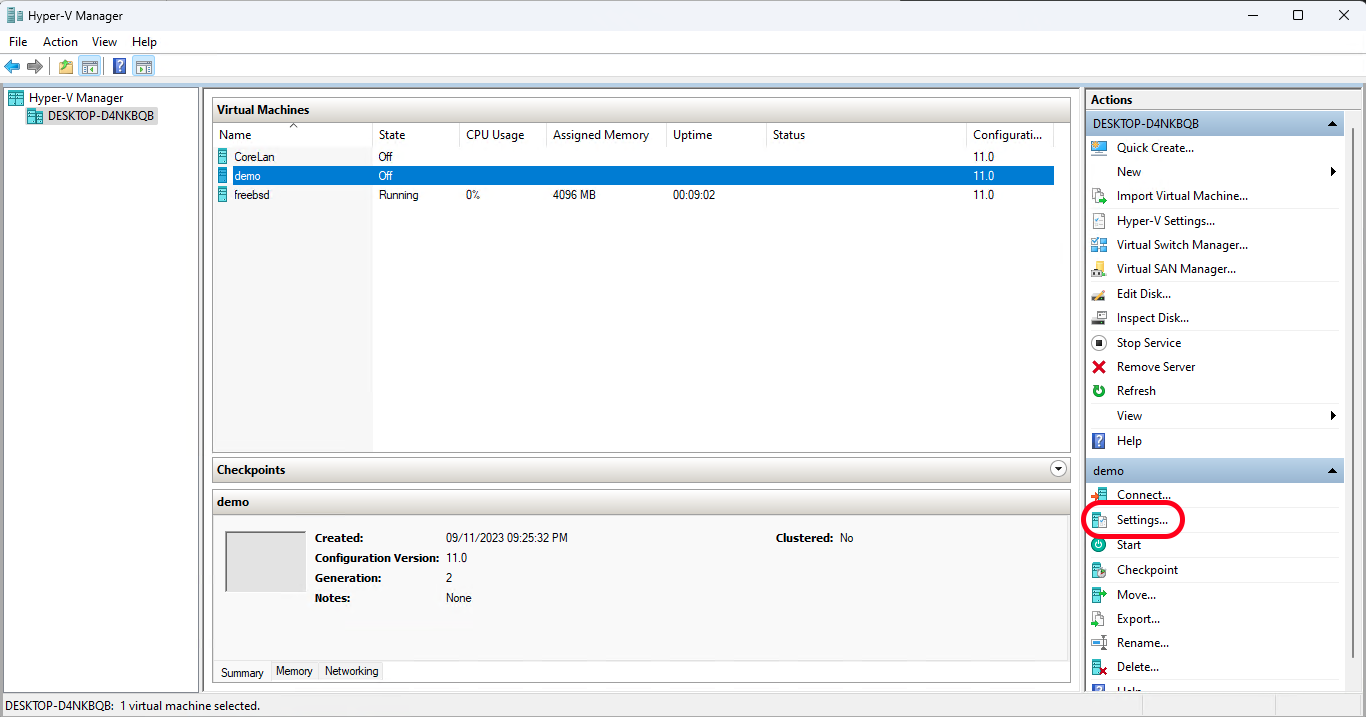Image resolution: width=1366 pixels, height=717 pixels.
Task: Click the blue Help toolbar icon
Action: coord(119,67)
